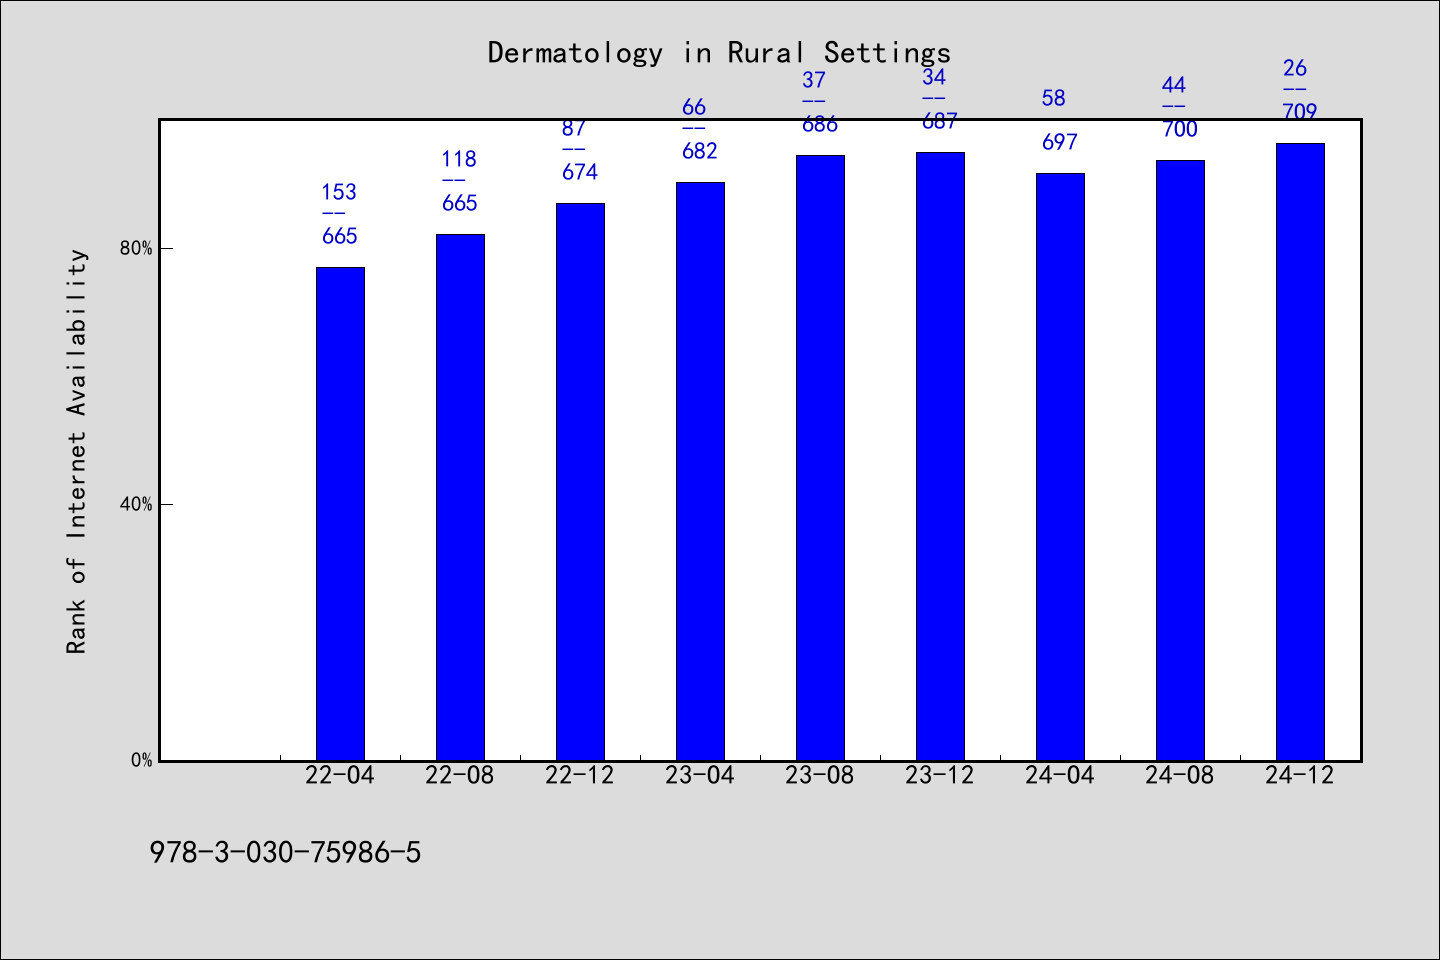Click the blue bar for 22-12
This screenshot has height=960, width=1440.
pyautogui.click(x=580, y=482)
